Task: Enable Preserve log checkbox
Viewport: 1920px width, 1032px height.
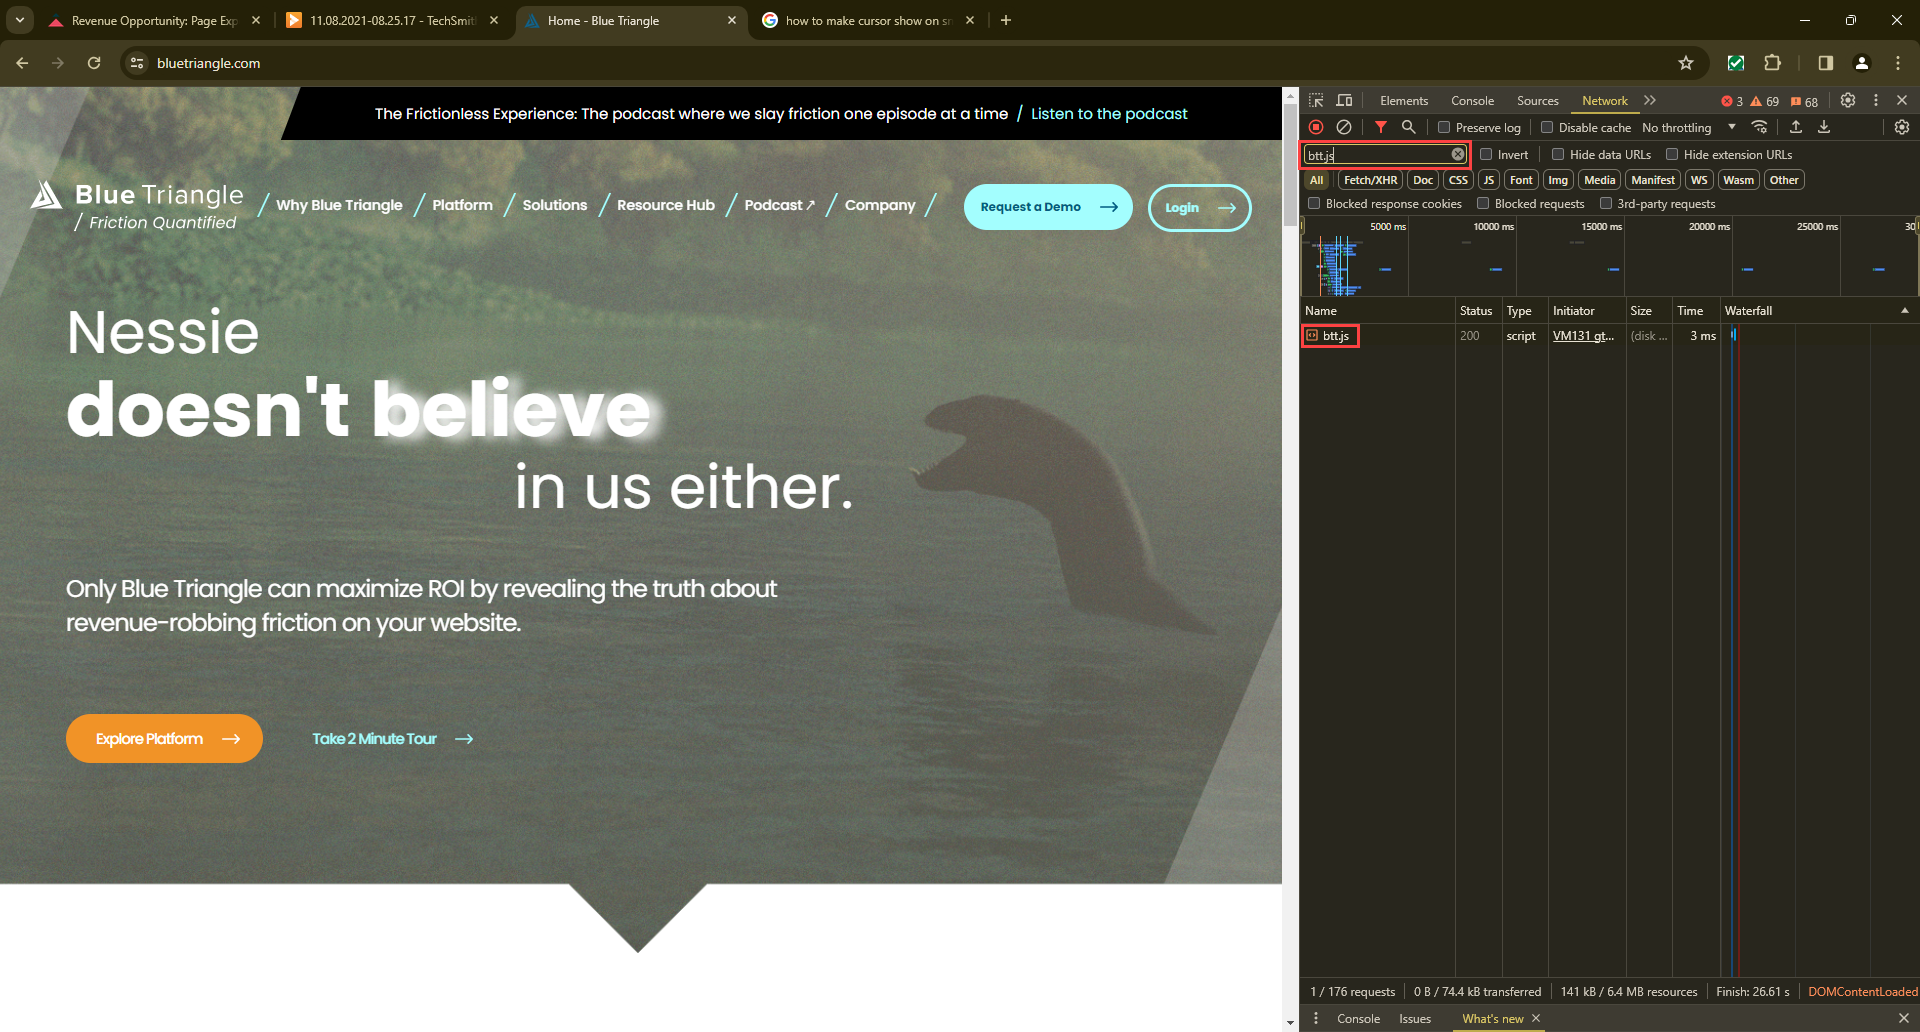Action: pyautogui.click(x=1444, y=127)
